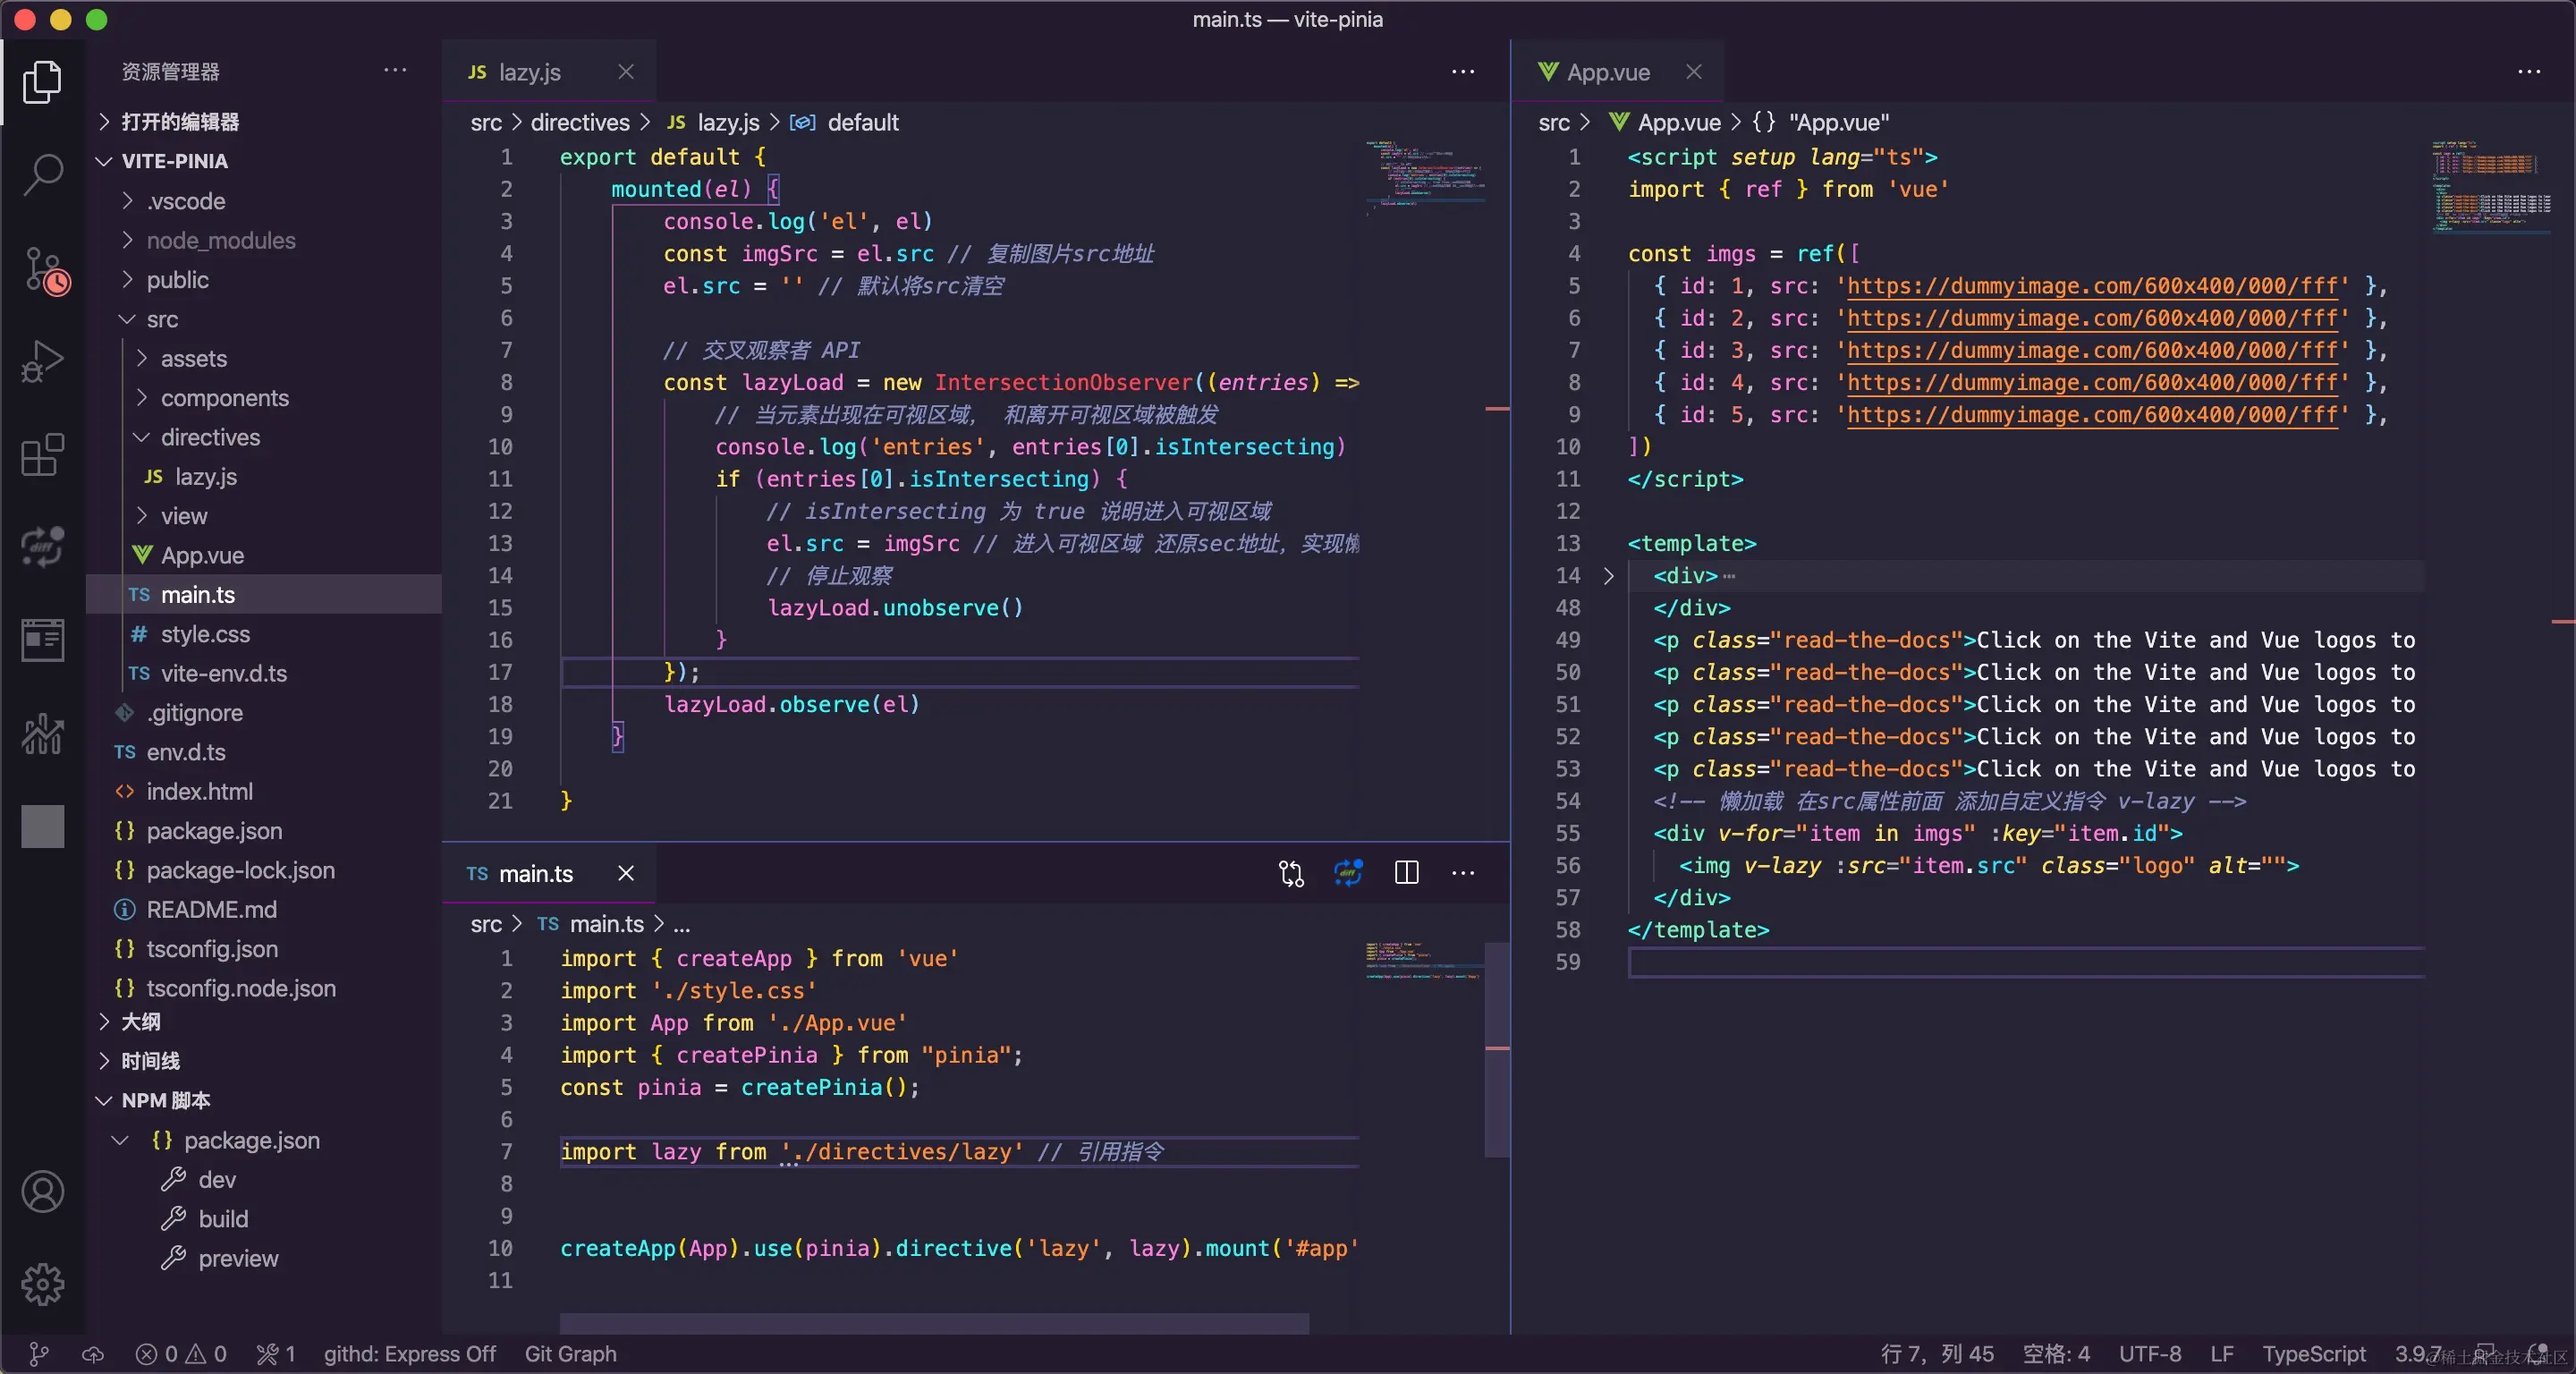2576x1374 pixels.
Task: Expand the public folder
Action: (x=178, y=280)
